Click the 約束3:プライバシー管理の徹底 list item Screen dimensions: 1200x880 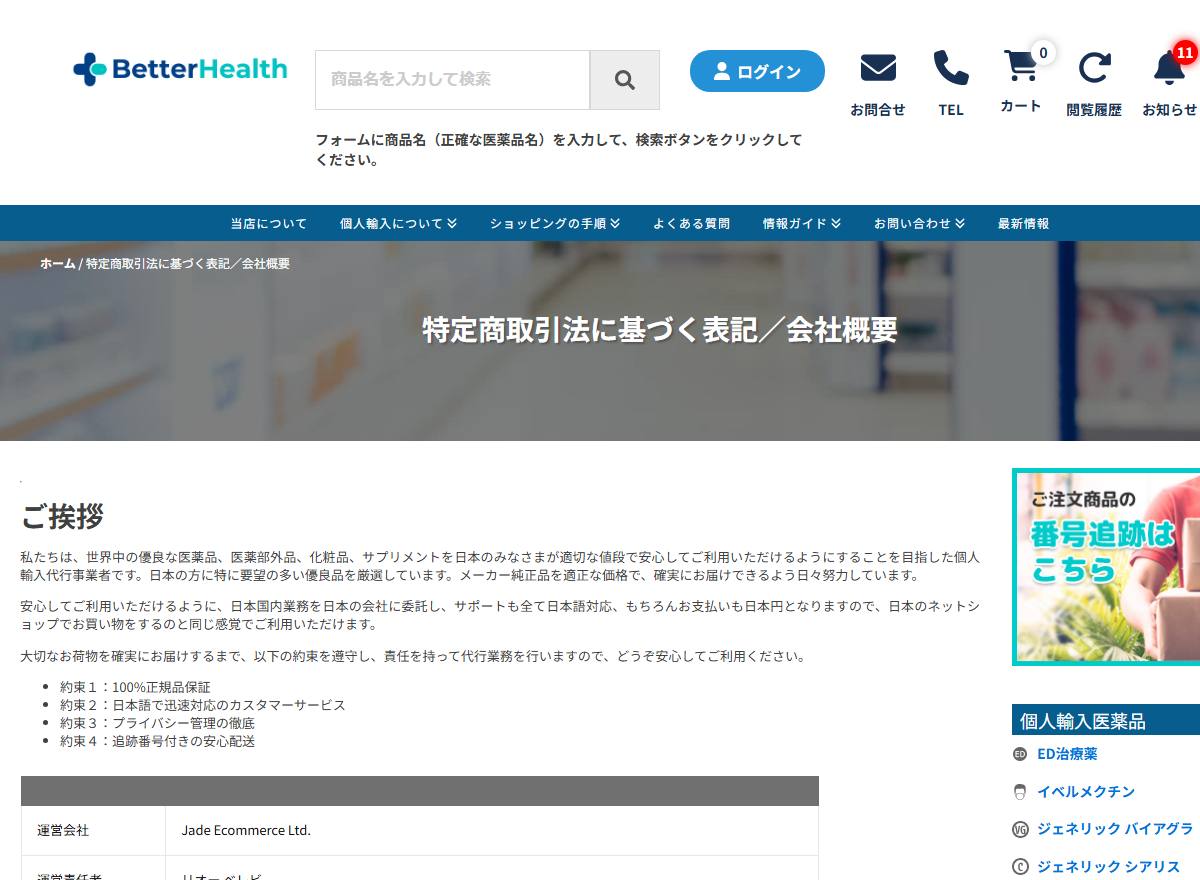pyautogui.click(x=157, y=723)
